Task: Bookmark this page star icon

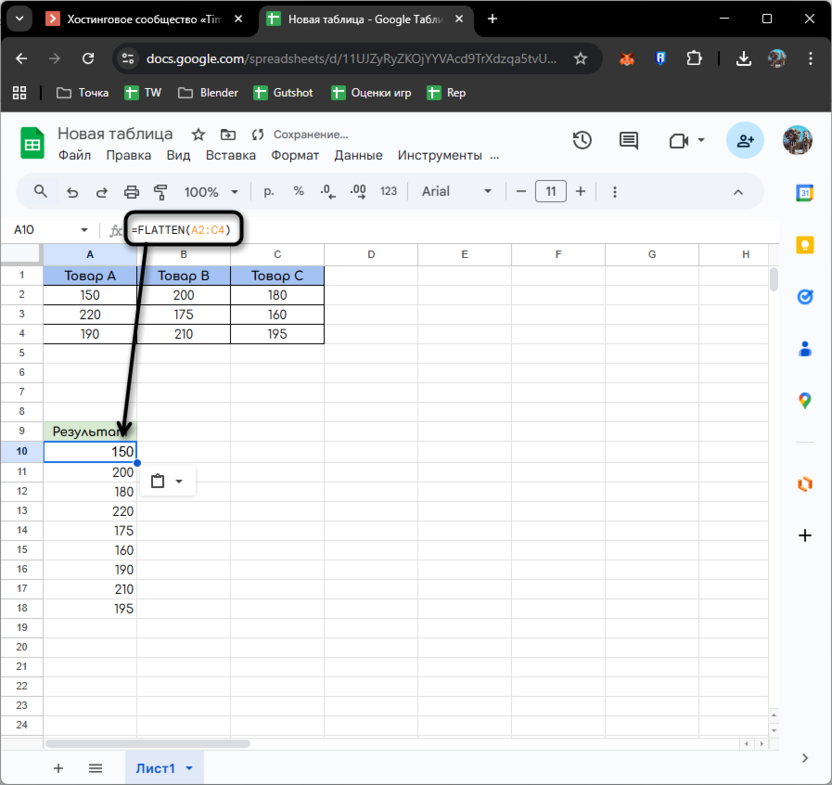Action: coord(580,58)
